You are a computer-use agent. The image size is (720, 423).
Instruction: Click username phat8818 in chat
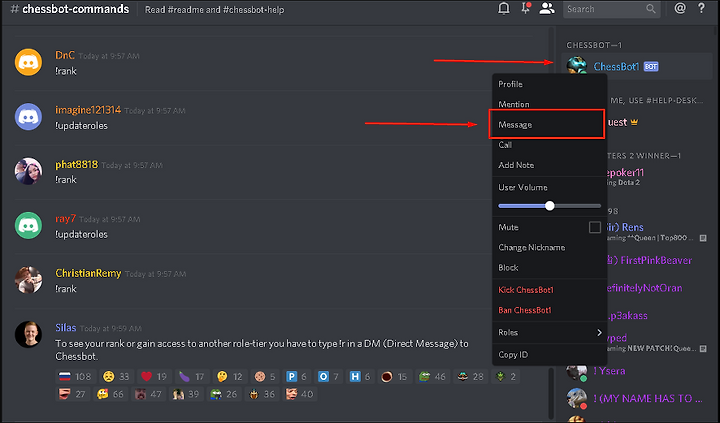(x=76, y=164)
